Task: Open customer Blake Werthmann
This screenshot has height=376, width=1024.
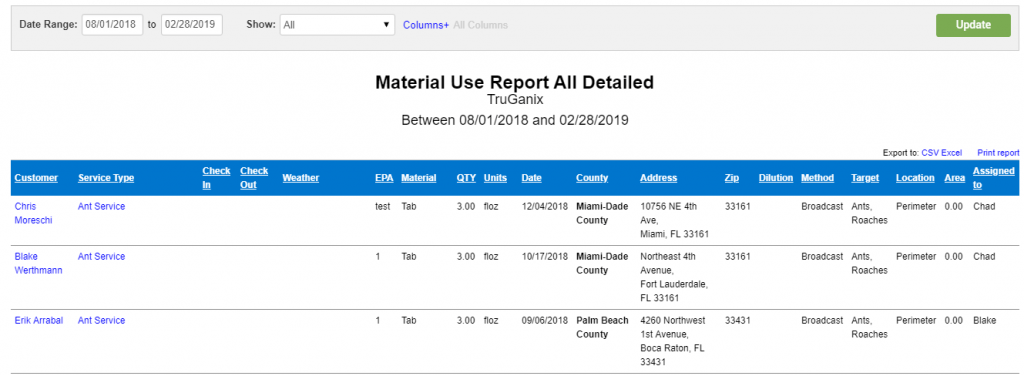Action: point(39,263)
